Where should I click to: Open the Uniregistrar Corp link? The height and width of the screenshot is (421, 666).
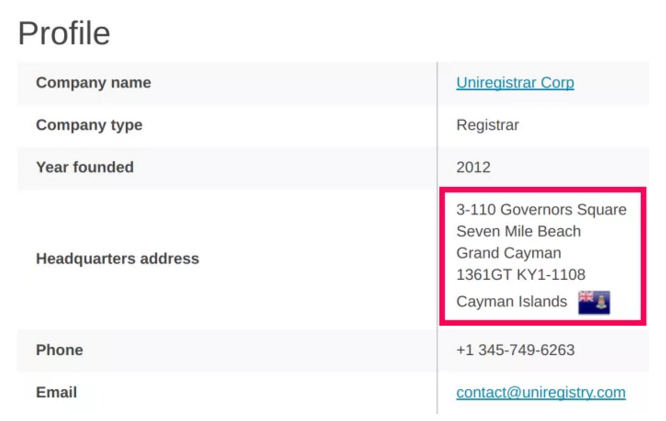coord(515,83)
